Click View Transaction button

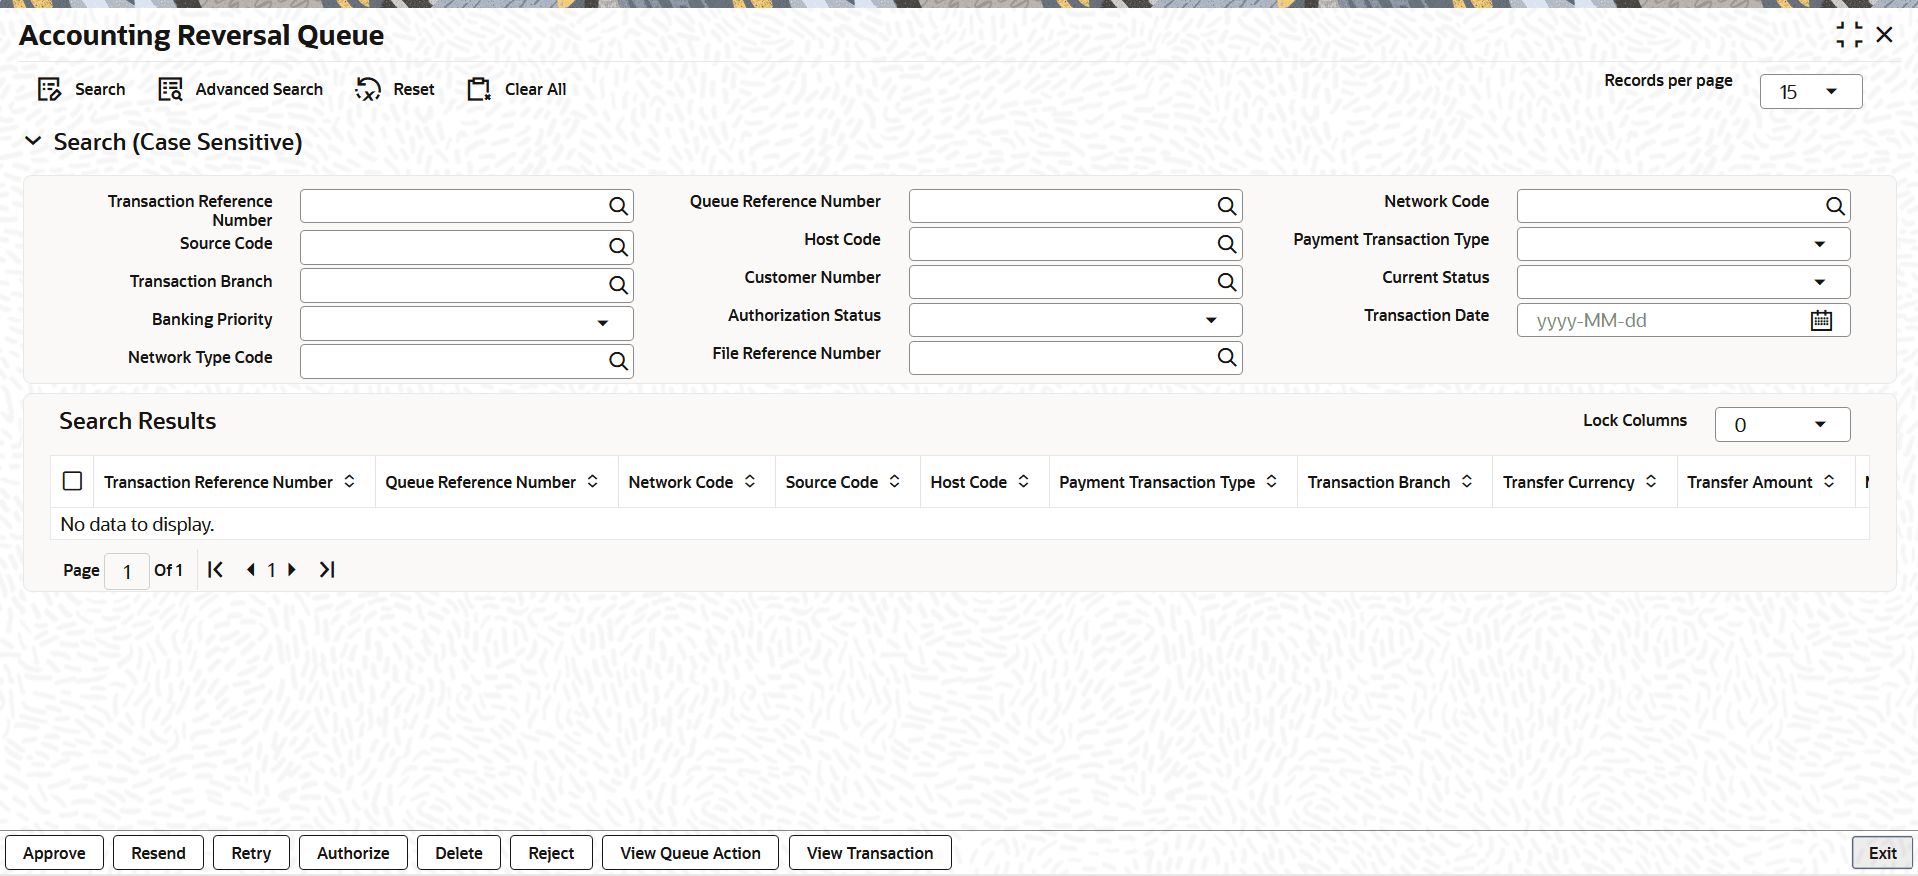(870, 853)
